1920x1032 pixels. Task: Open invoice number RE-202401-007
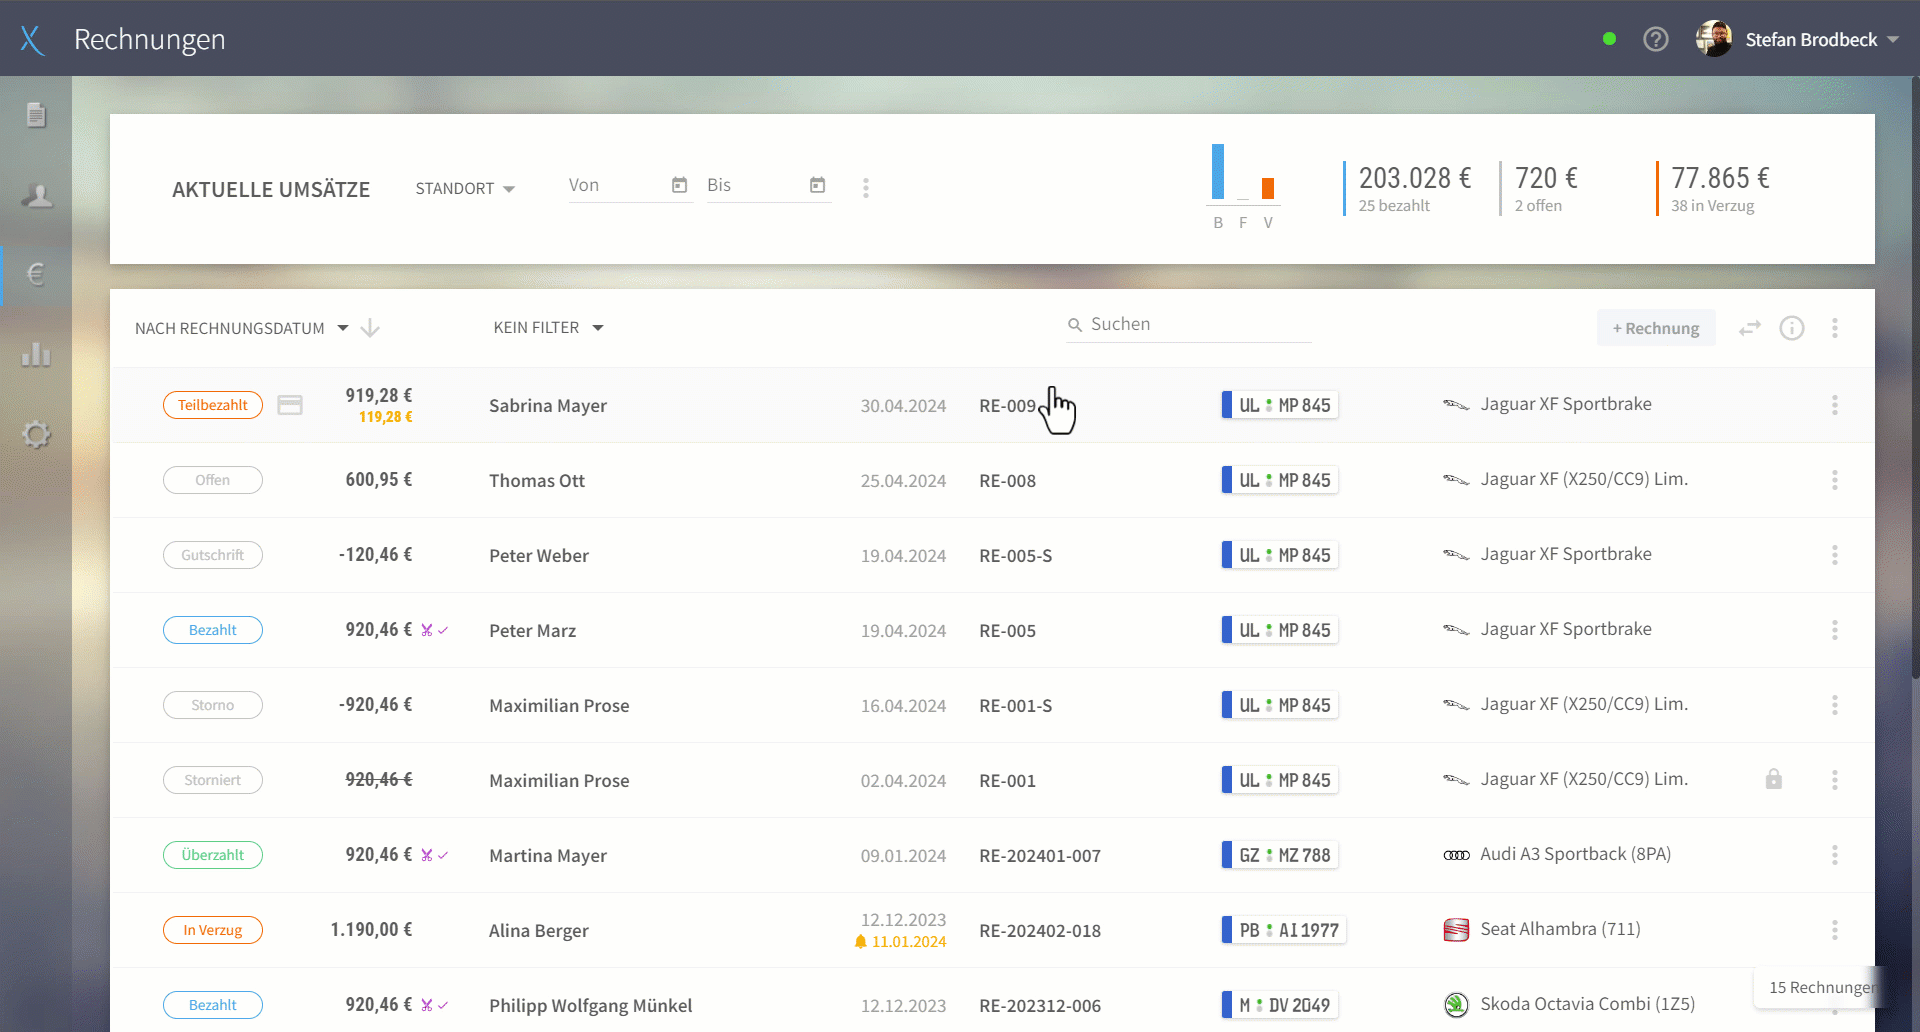1040,856
